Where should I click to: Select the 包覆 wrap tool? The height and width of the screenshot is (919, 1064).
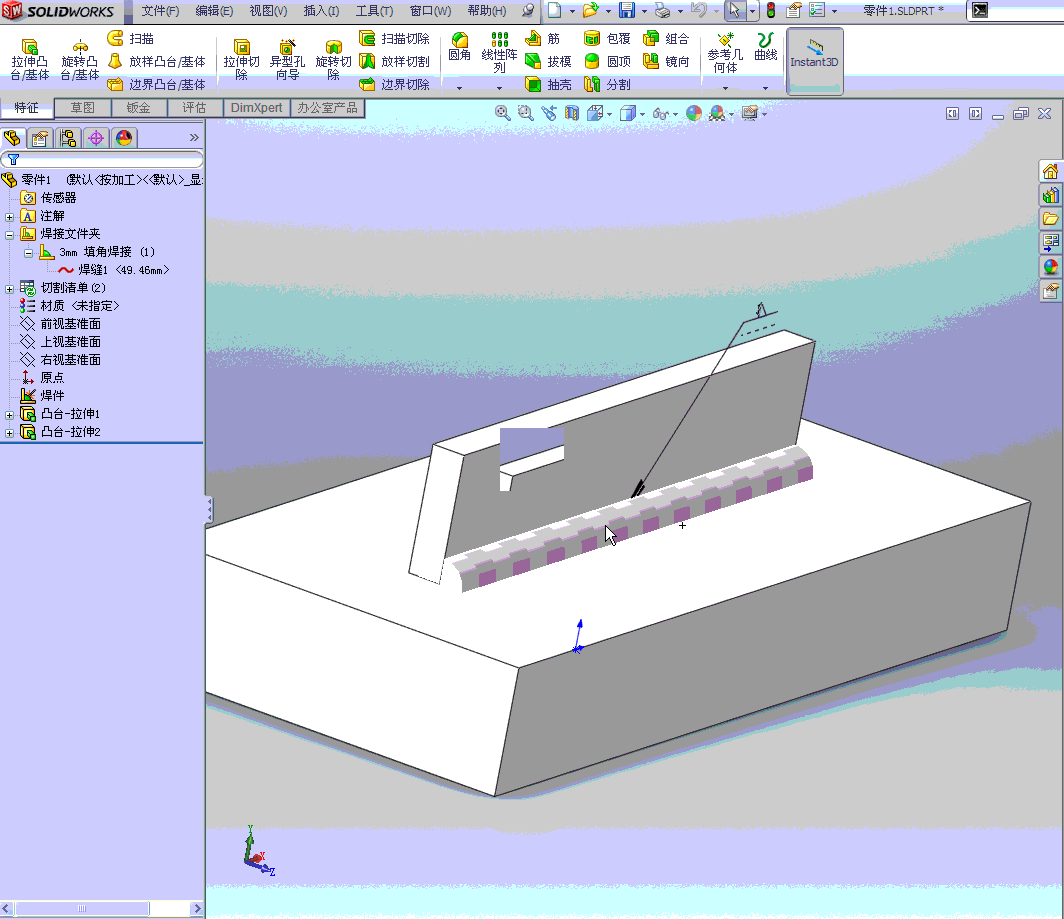coord(607,39)
